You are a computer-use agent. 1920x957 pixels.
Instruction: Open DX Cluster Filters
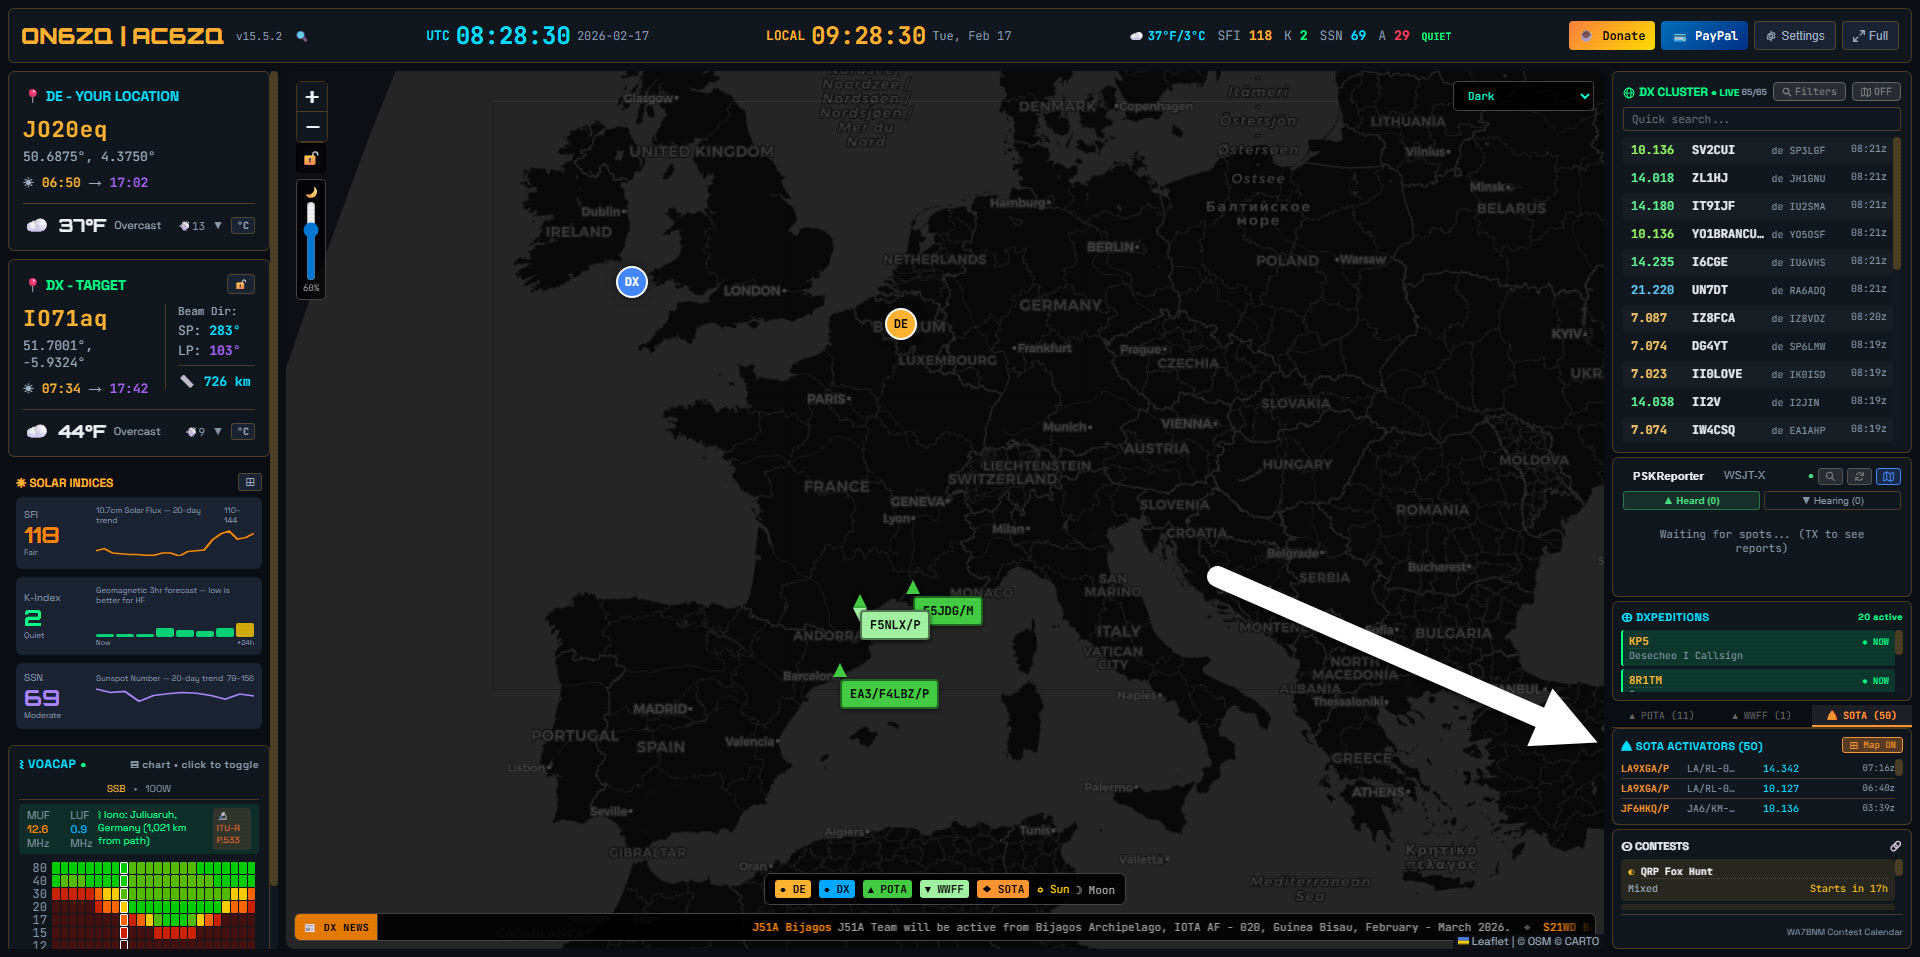tap(1810, 92)
